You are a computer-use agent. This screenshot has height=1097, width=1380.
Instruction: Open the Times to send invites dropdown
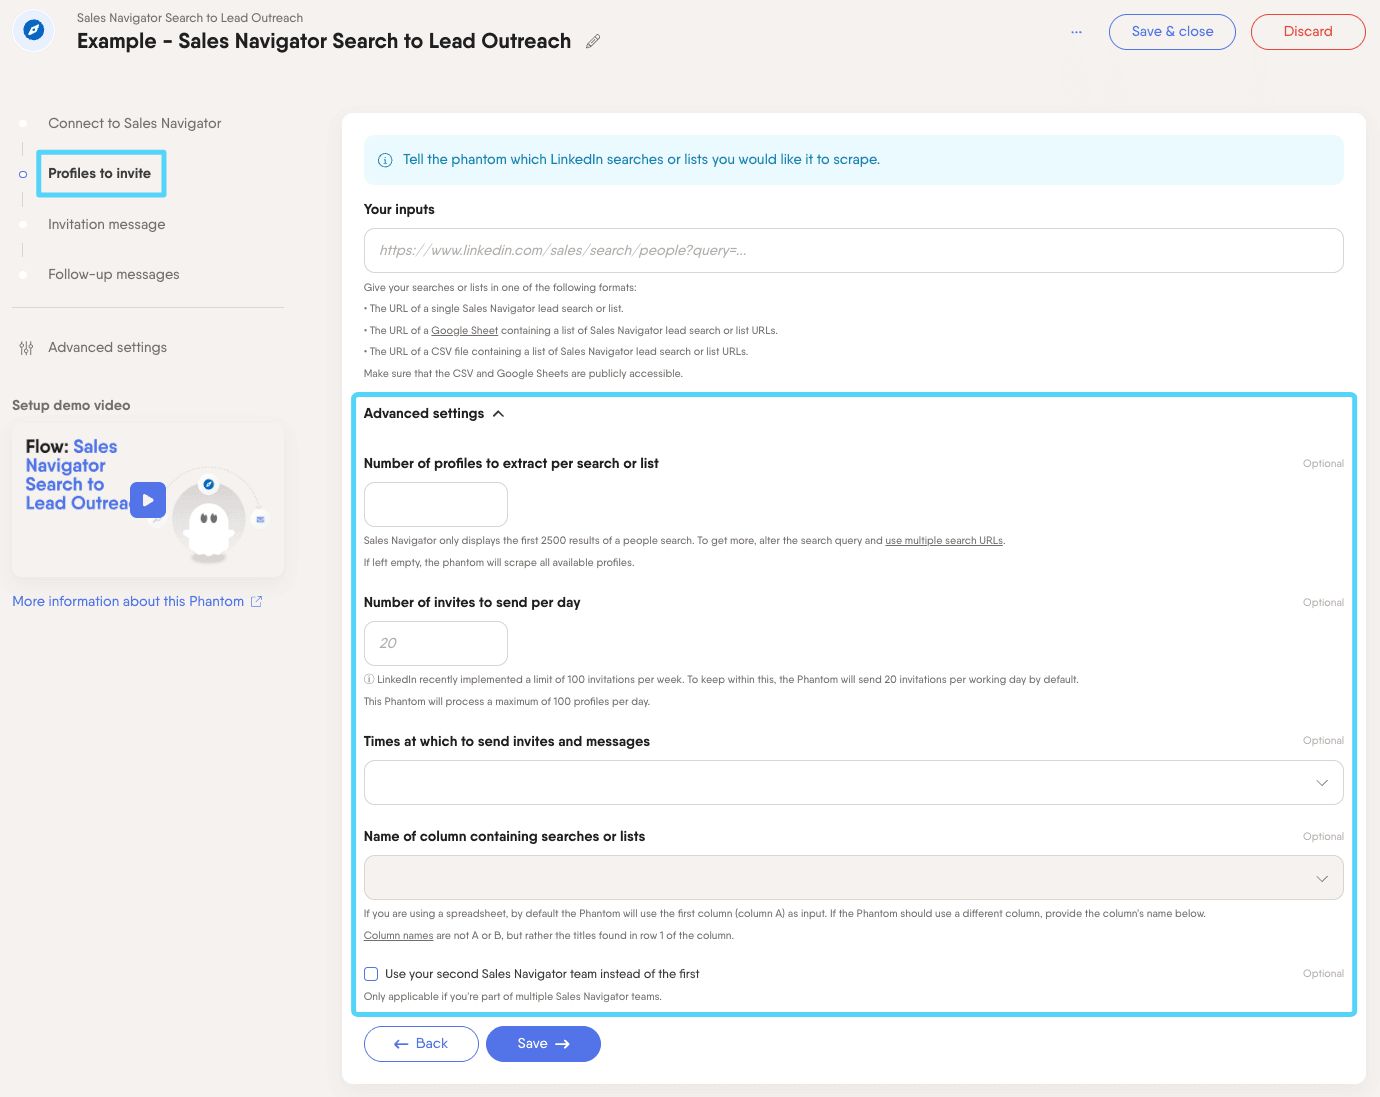coord(853,782)
